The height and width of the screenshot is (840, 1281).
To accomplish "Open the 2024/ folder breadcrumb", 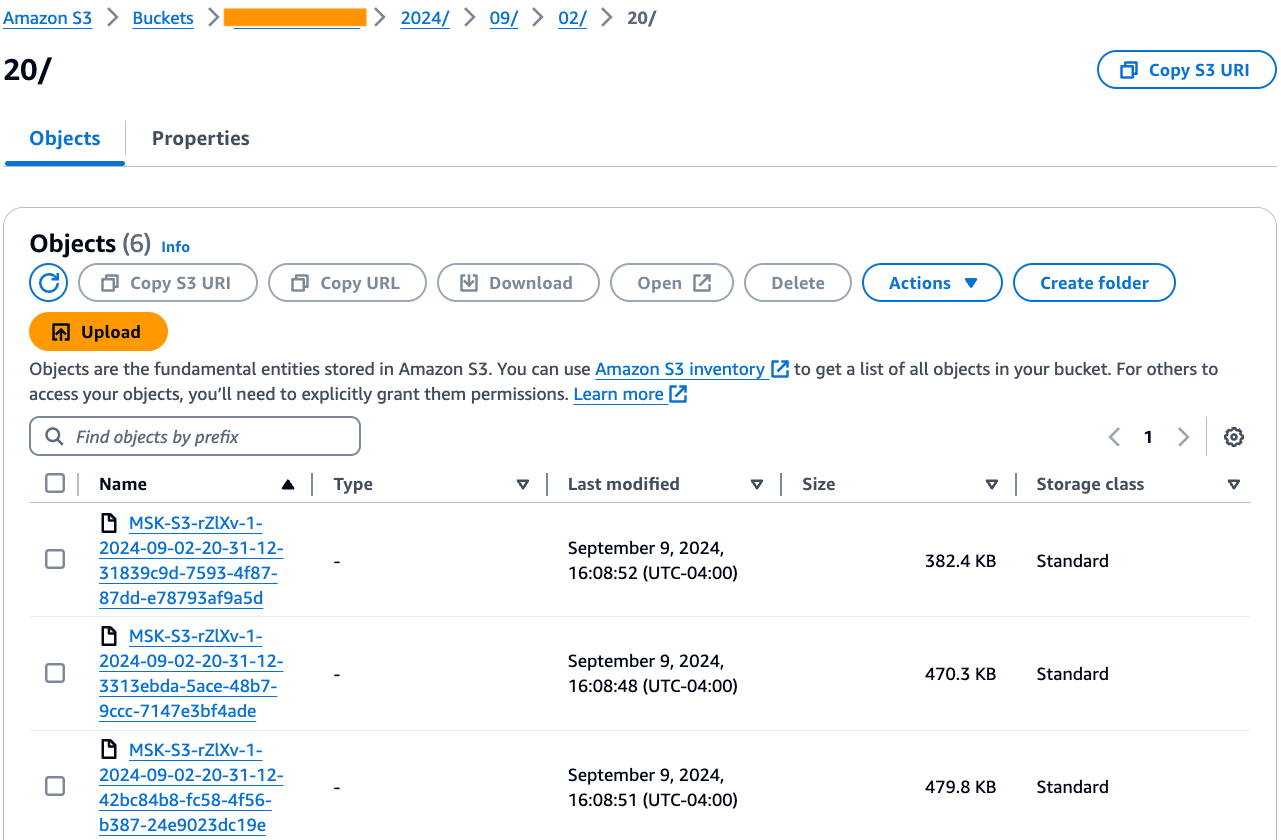I will [425, 18].
